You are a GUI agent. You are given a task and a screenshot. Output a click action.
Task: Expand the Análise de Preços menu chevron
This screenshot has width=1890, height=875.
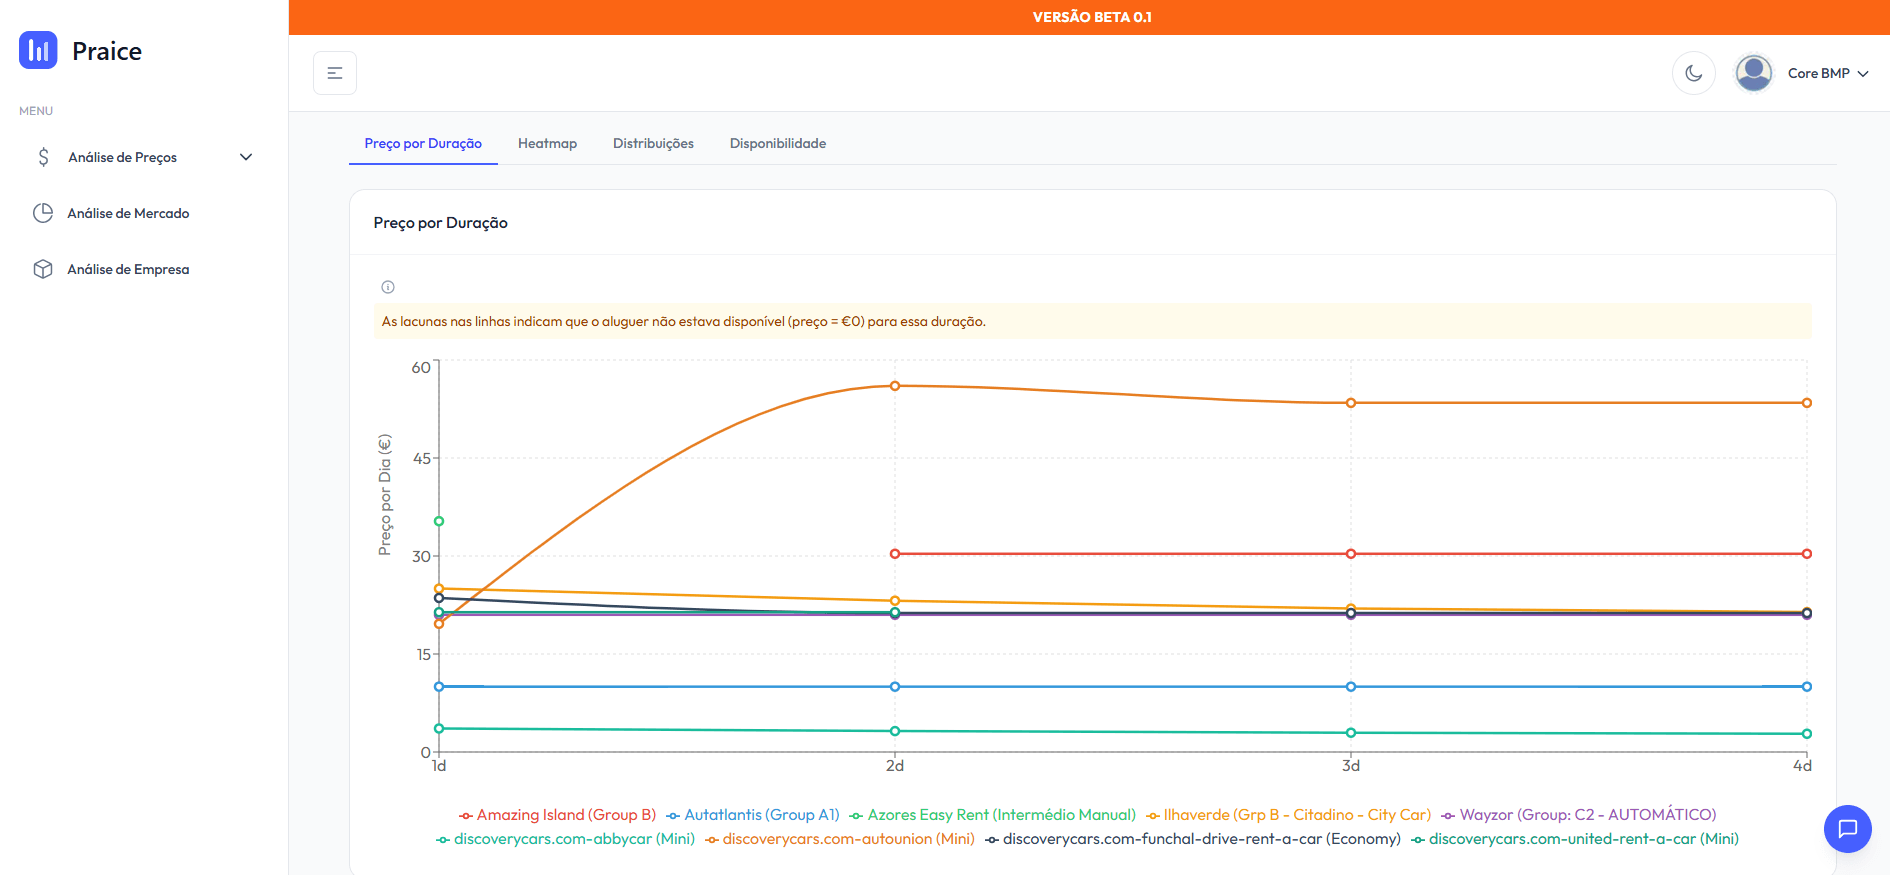pyautogui.click(x=246, y=157)
